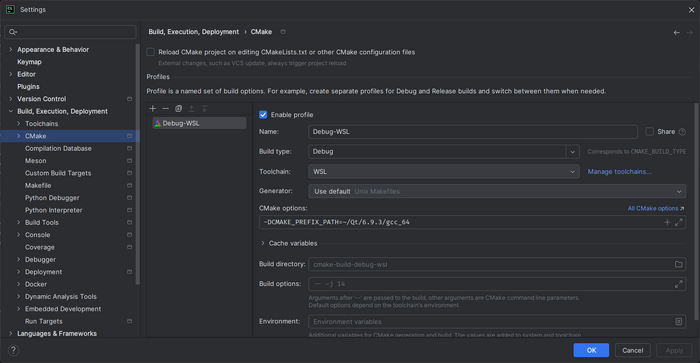The width and height of the screenshot is (700, 363).
Task: Click the Debug-WSL profile entry
Action: pyautogui.click(x=199, y=123)
